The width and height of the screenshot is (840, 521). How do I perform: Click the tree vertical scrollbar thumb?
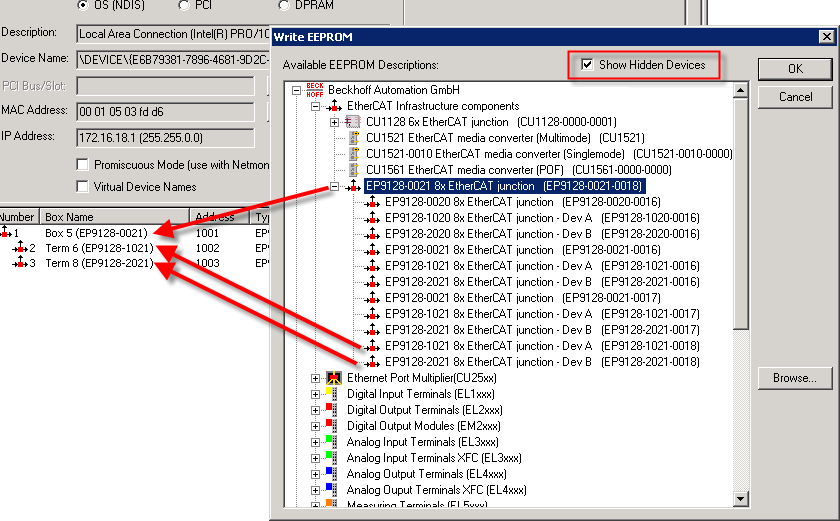[x=740, y=213]
